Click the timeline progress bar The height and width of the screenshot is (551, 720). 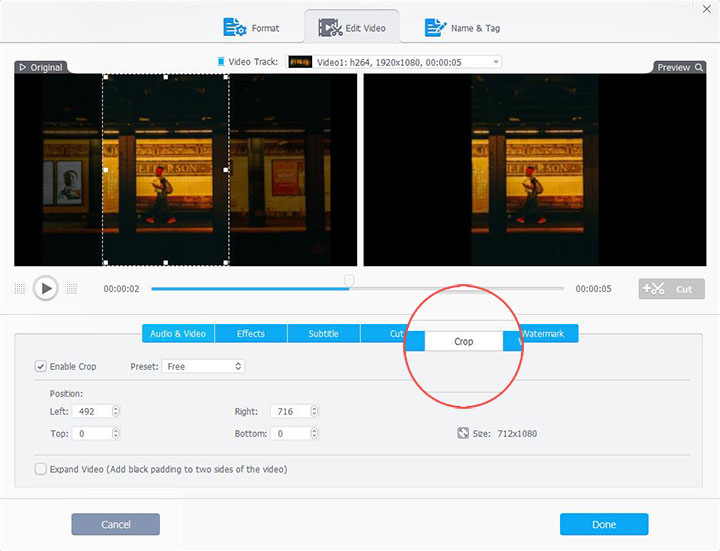coord(357,289)
